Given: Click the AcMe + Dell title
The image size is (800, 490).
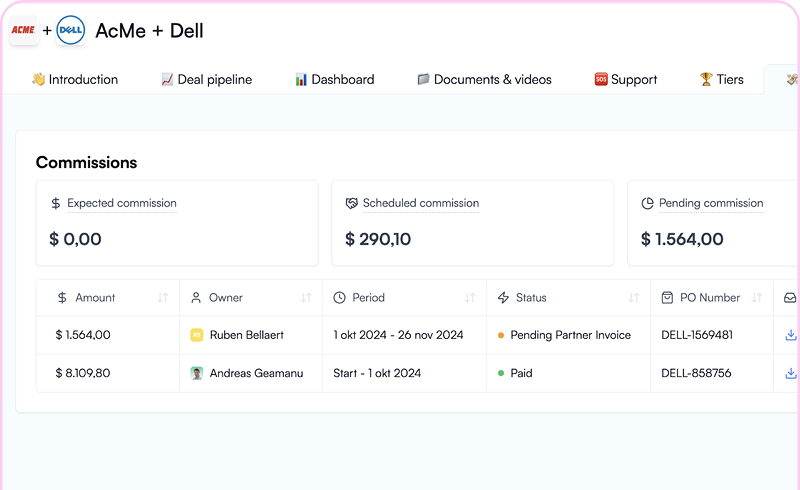Looking at the screenshot, I should [149, 31].
